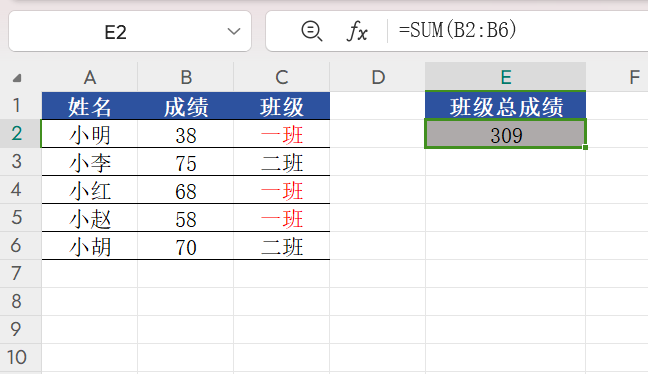Click 二班 cell in 小胡's row
This screenshot has height=374, width=648.
(282, 246)
